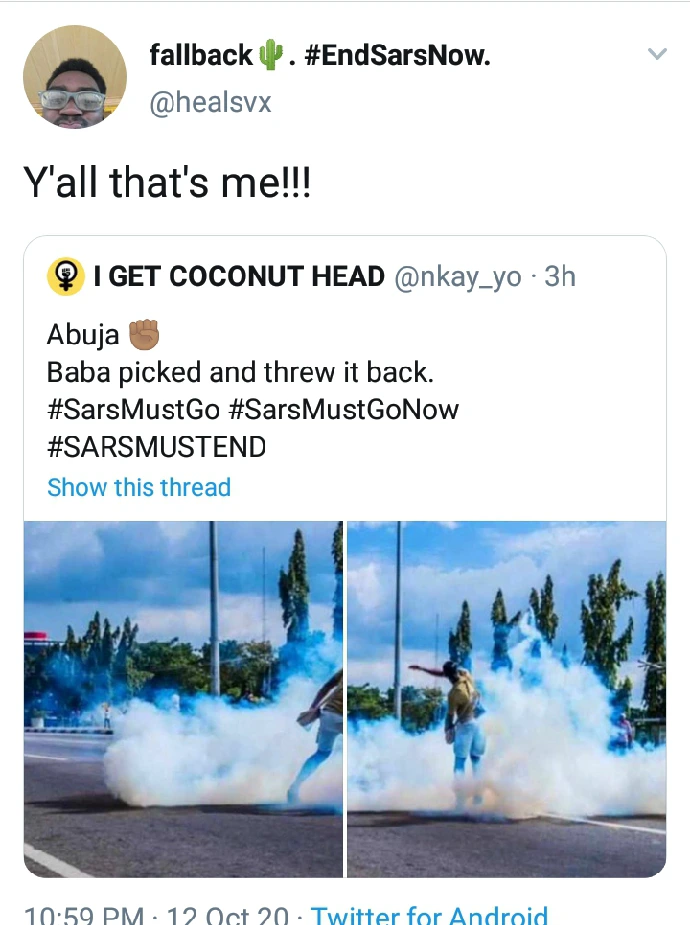This screenshot has height=925, width=690.
Task: Click "Baba picked and threw it back" text
Action: coord(238,372)
